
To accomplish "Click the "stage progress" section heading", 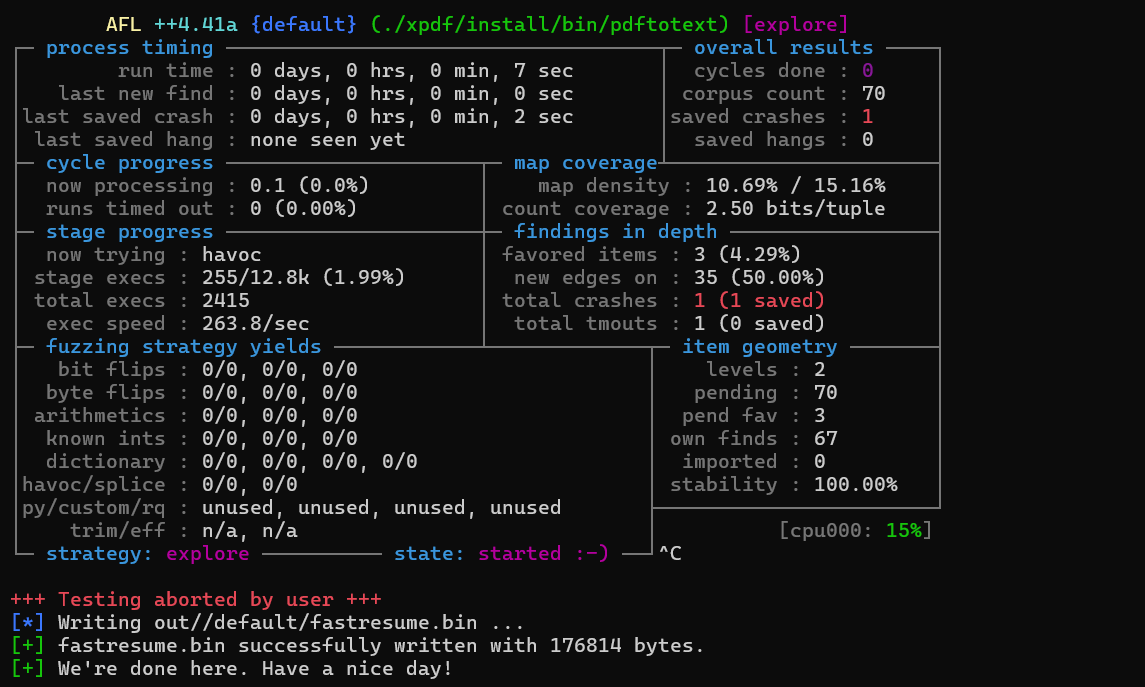I will 129,232.
